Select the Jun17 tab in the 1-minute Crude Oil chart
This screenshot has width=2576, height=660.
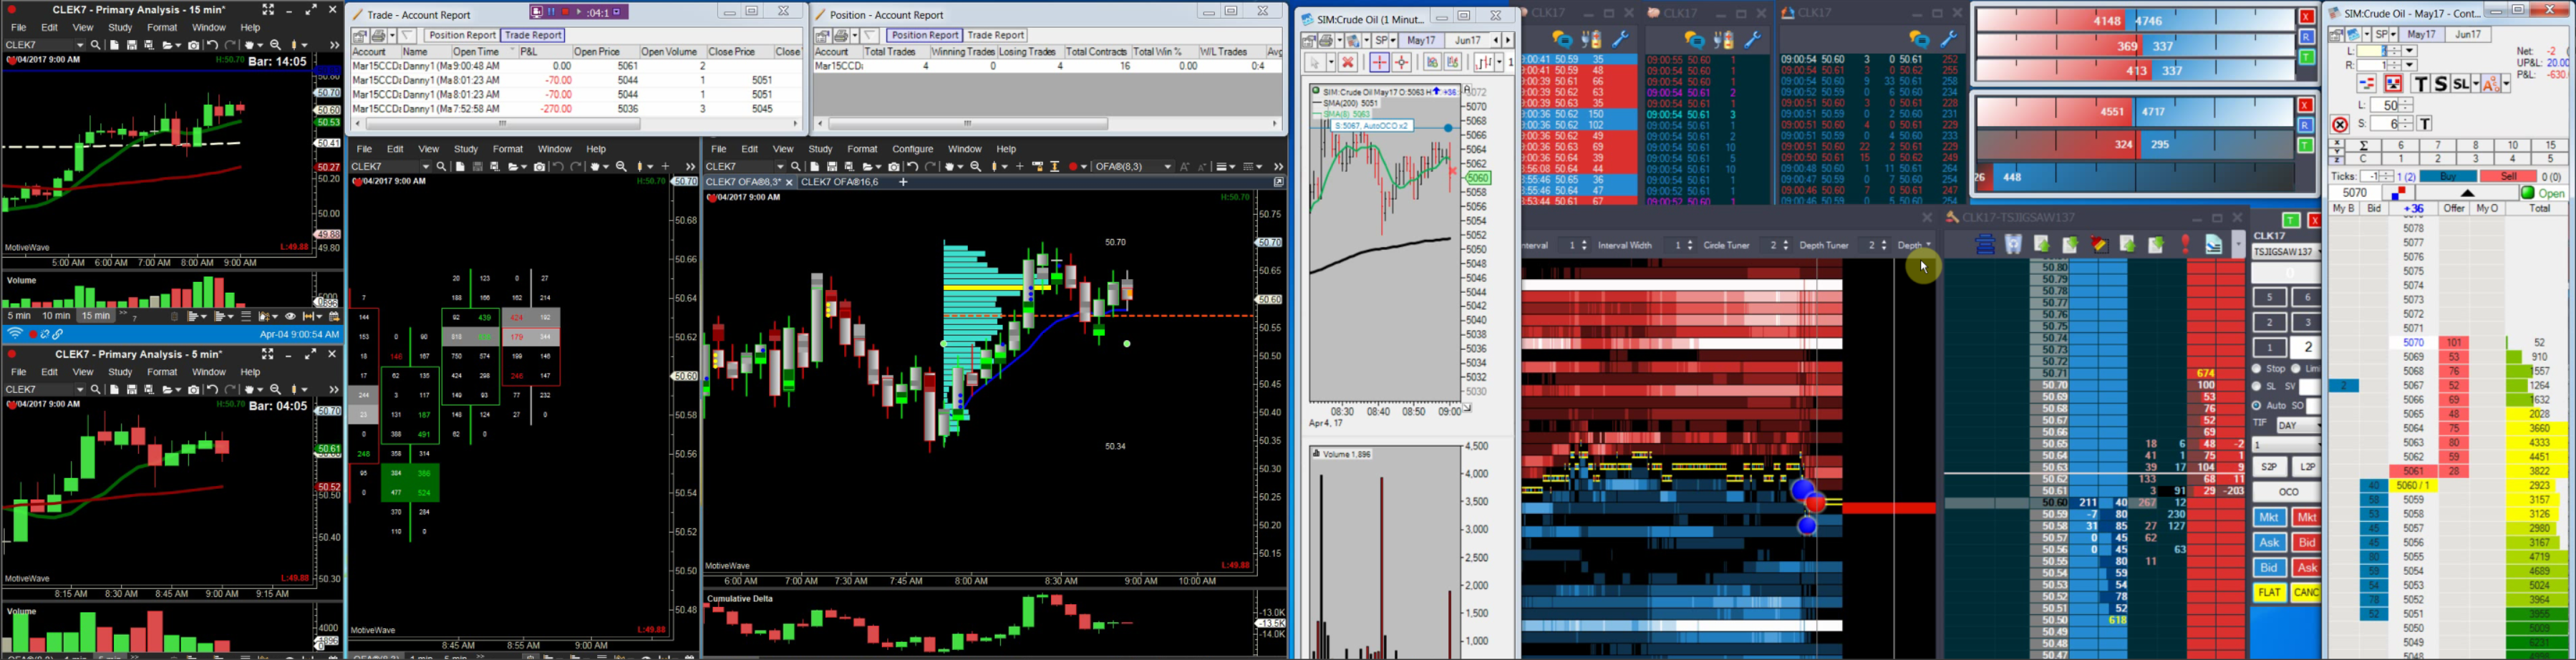click(x=1468, y=41)
